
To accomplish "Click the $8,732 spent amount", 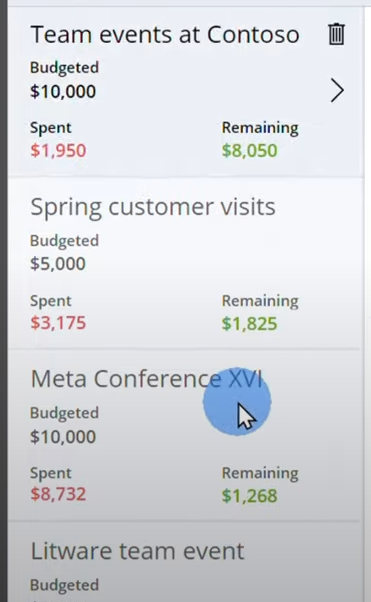I will (58, 494).
